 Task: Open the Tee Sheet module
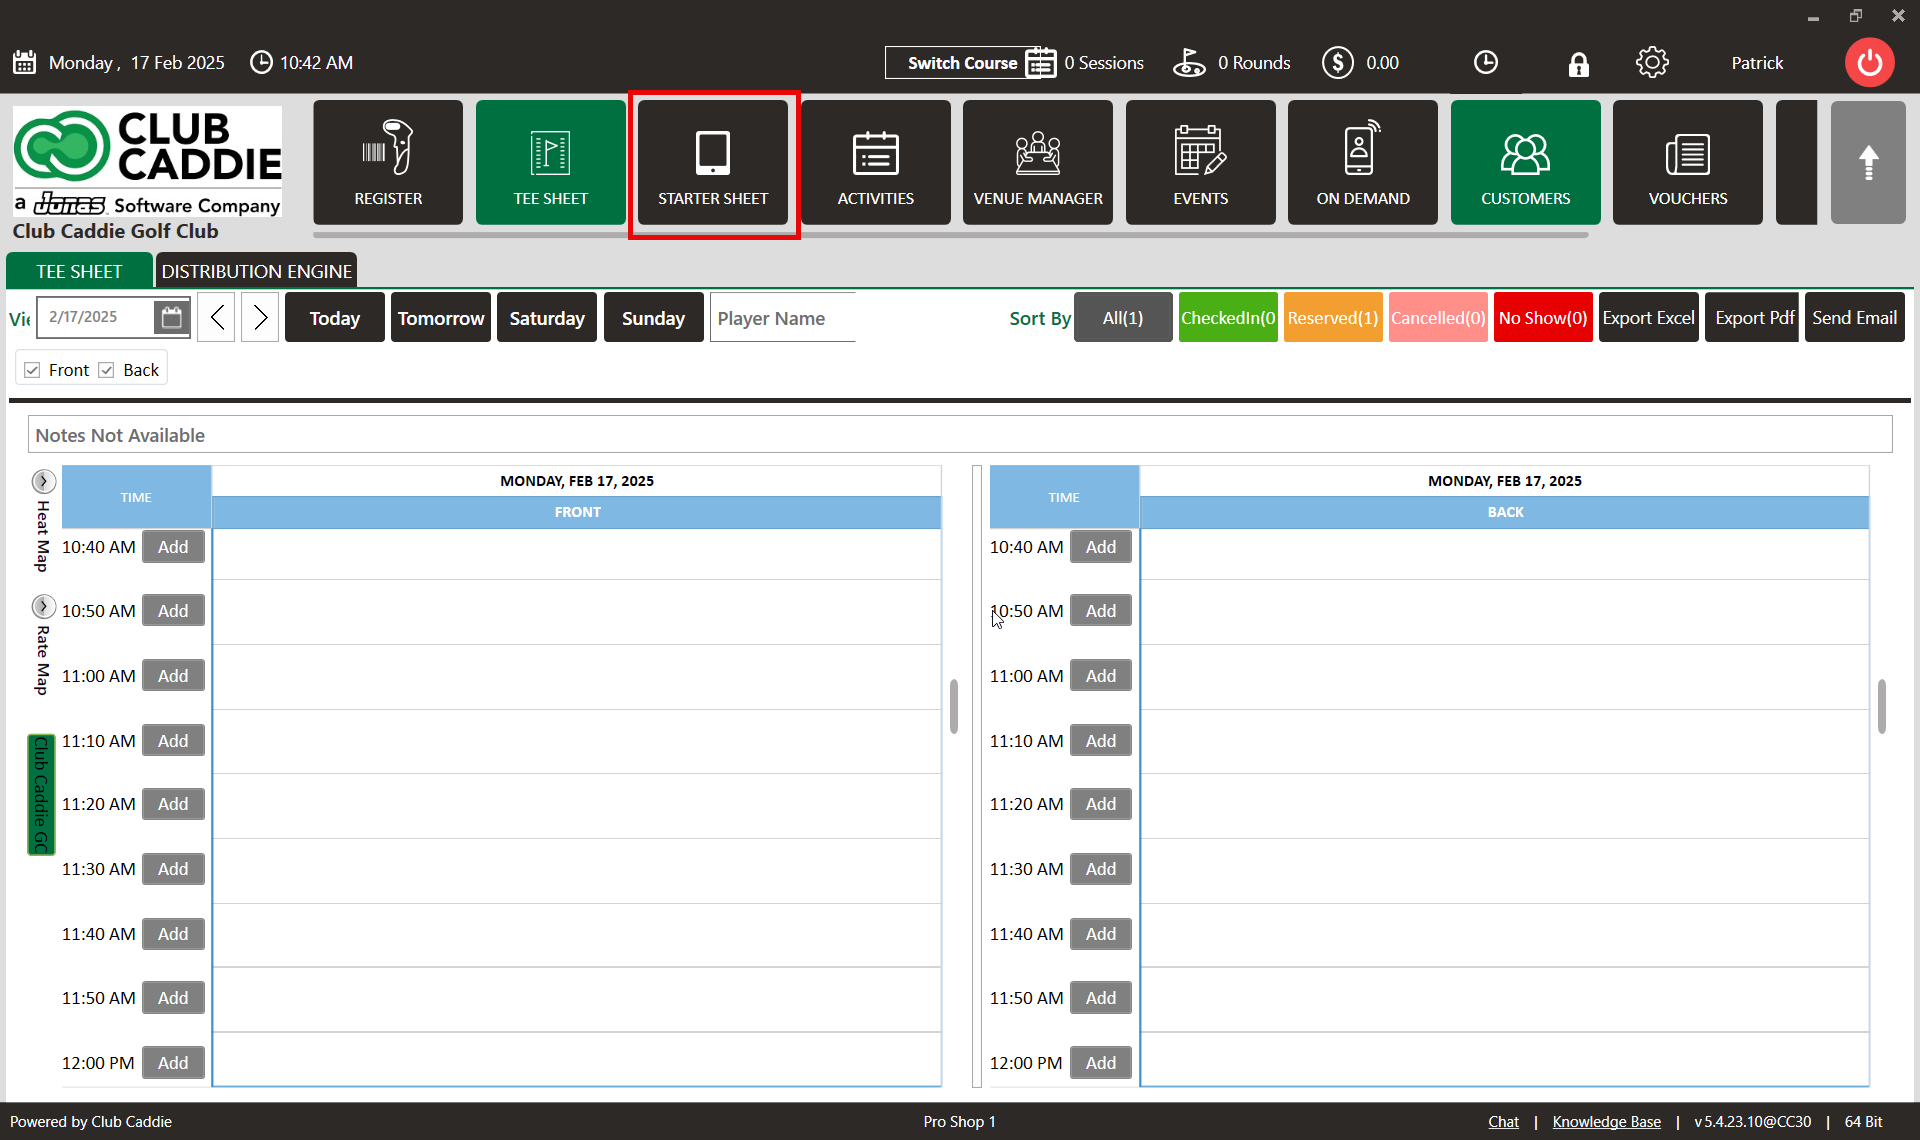point(551,162)
